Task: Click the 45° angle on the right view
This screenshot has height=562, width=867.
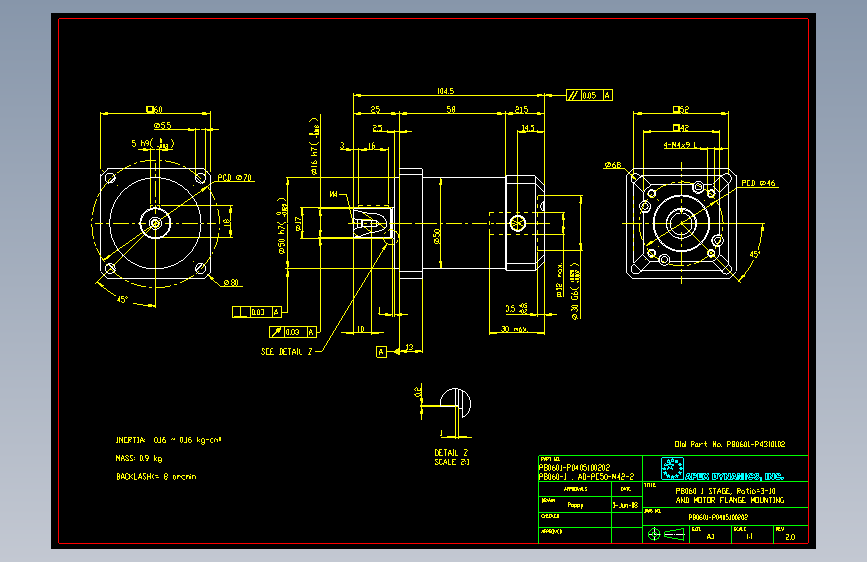Action: [755, 254]
